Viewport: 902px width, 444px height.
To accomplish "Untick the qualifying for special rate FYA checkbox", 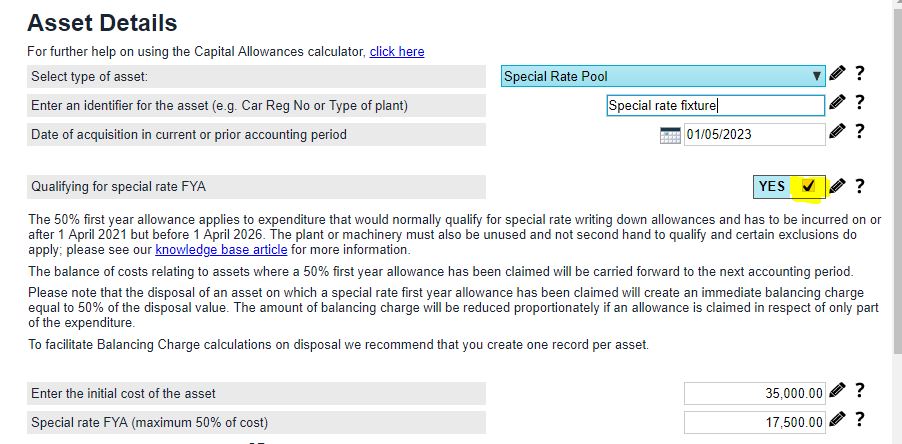I will click(x=808, y=186).
